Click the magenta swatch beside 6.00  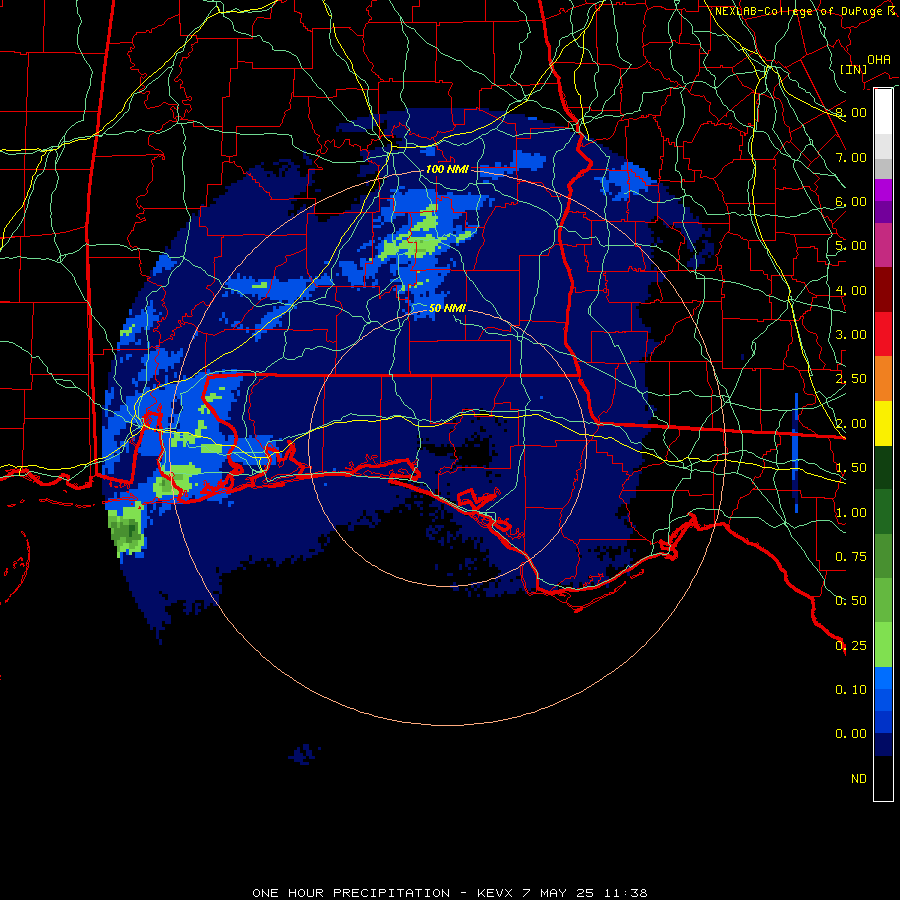pos(883,190)
